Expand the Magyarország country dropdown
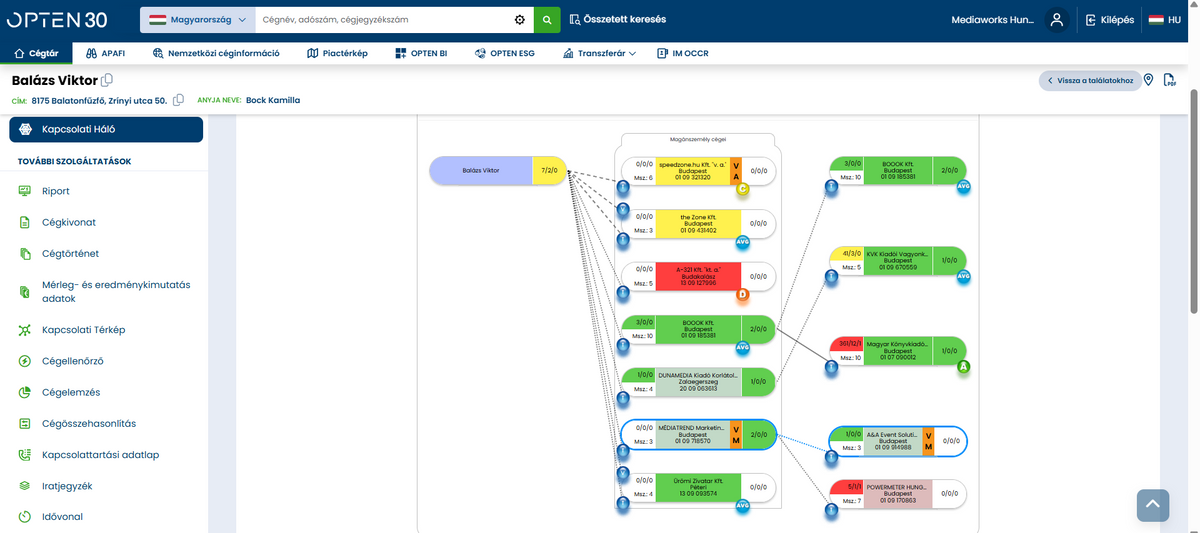Screen dimensions: 1200x533 [197, 20]
